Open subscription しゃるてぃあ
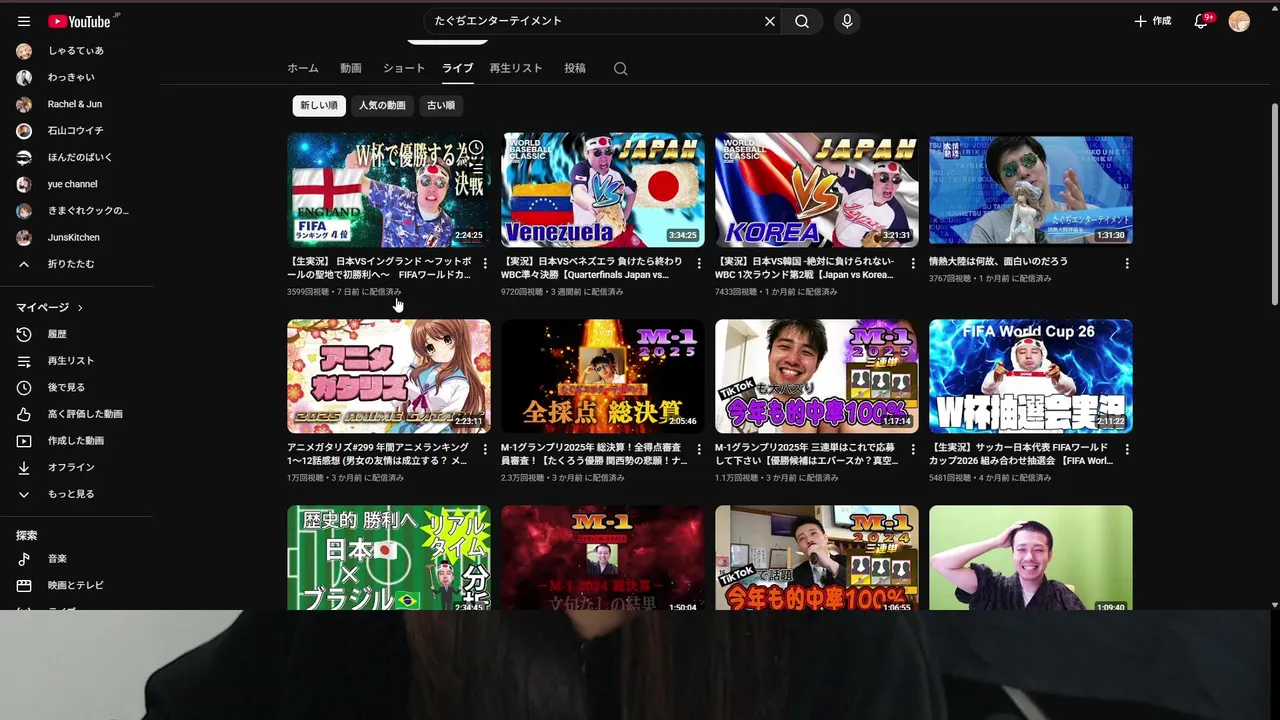This screenshot has height=720, width=1280. pos(76,51)
